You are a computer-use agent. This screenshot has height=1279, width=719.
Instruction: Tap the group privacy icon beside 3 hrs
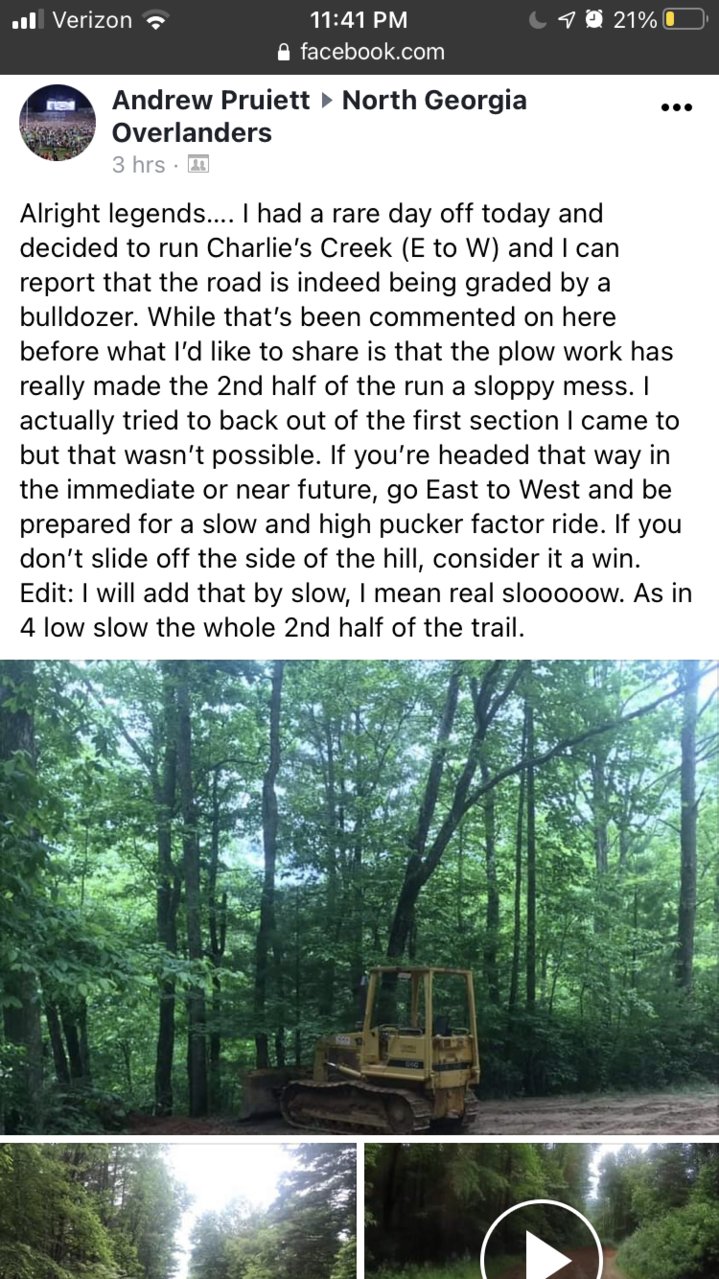point(197,165)
